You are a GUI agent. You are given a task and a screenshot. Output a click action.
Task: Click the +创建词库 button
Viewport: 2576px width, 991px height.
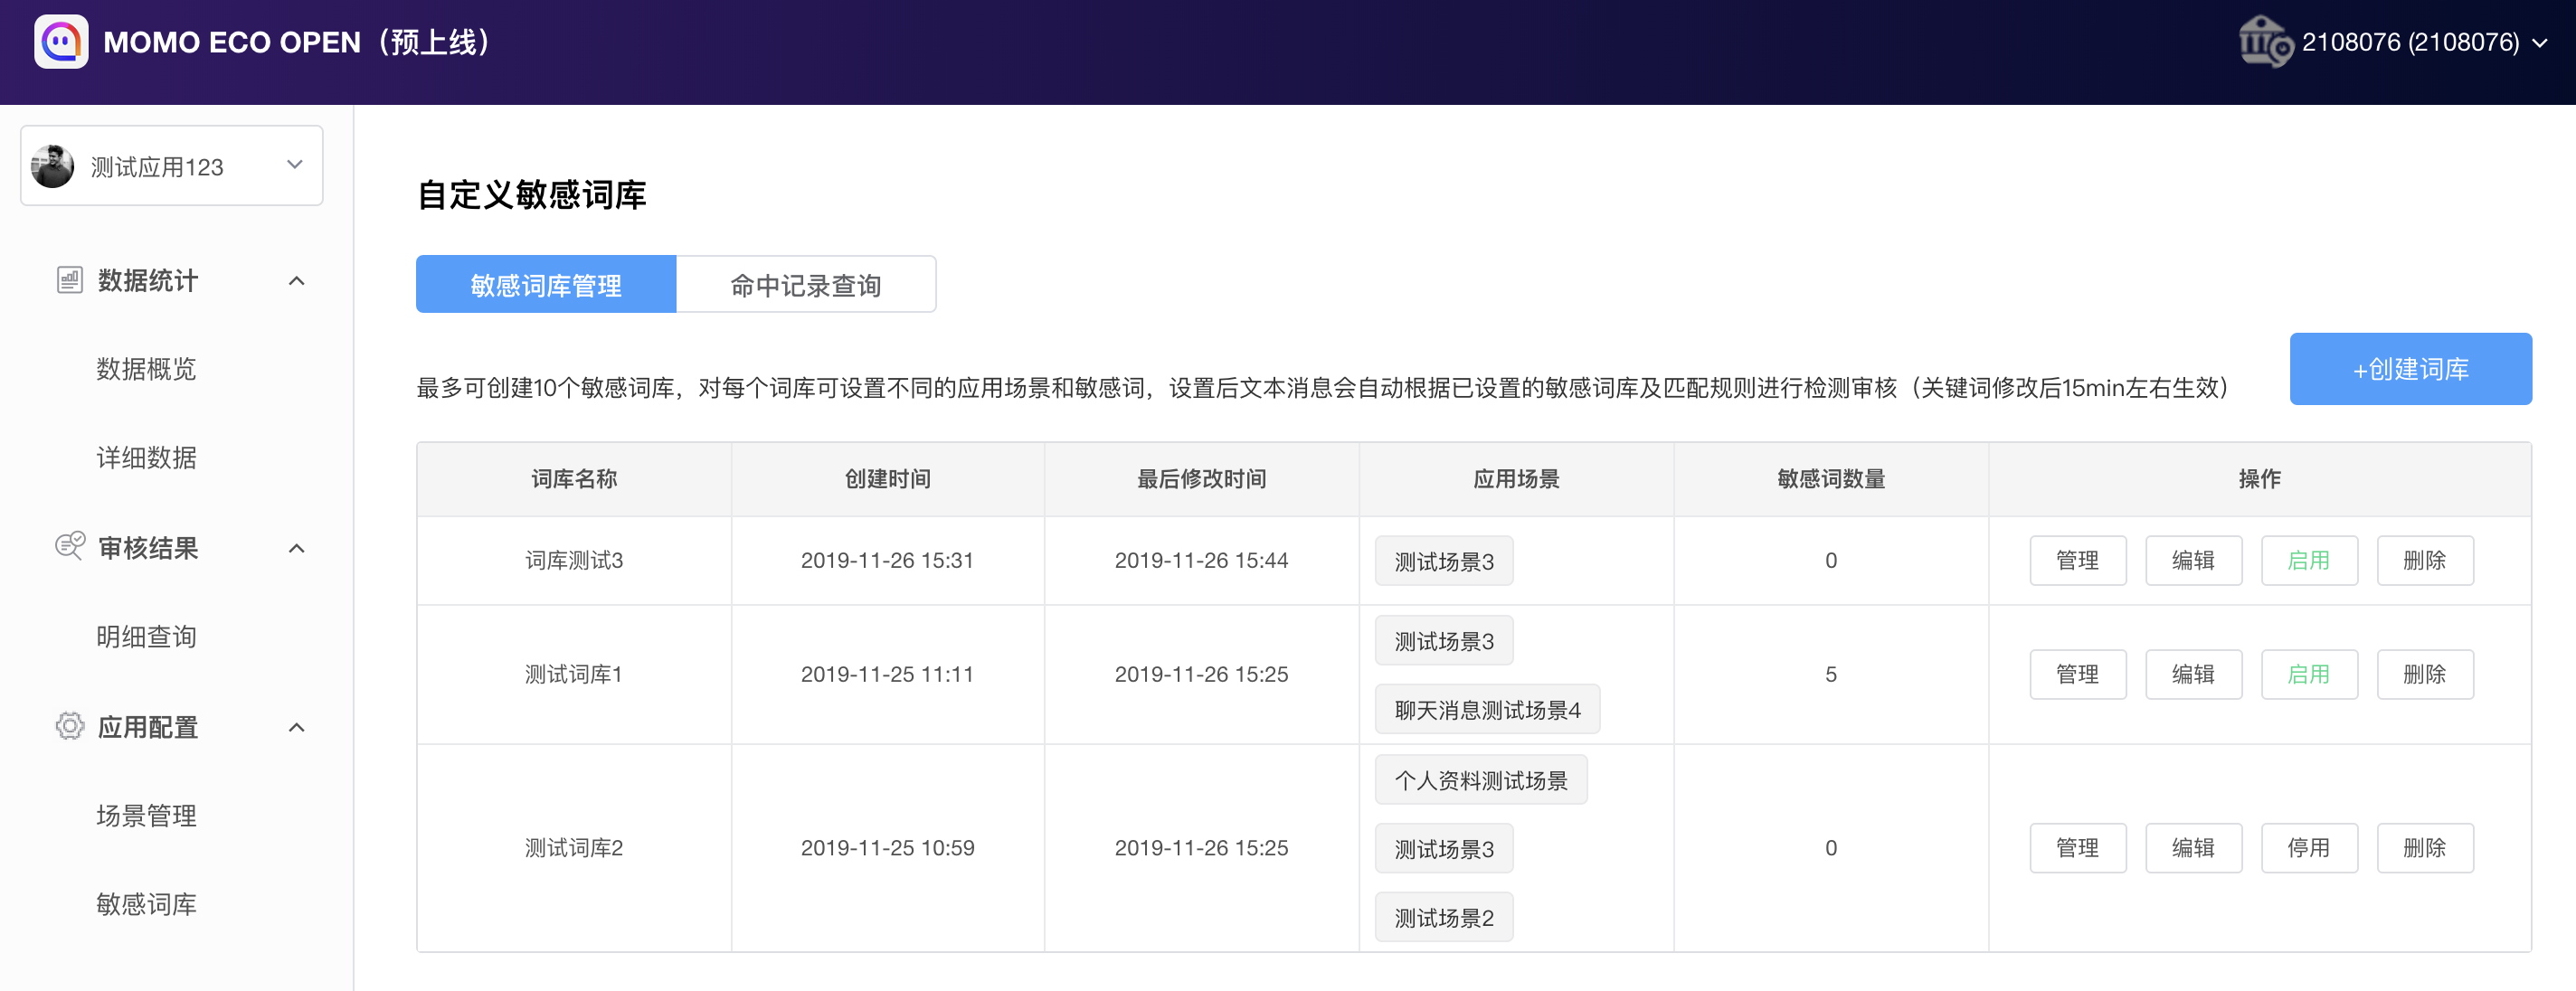[x=2410, y=369]
